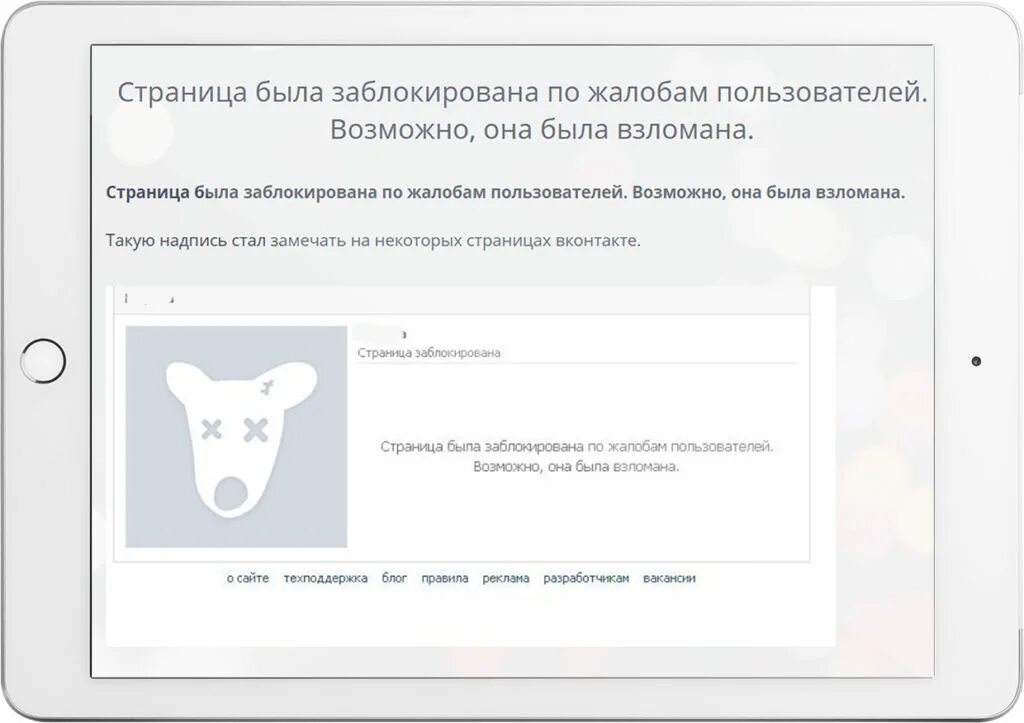This screenshot has width=1024, height=723.
Task: Click the crossed-out eyes on the dog icon
Action: click(x=237, y=430)
